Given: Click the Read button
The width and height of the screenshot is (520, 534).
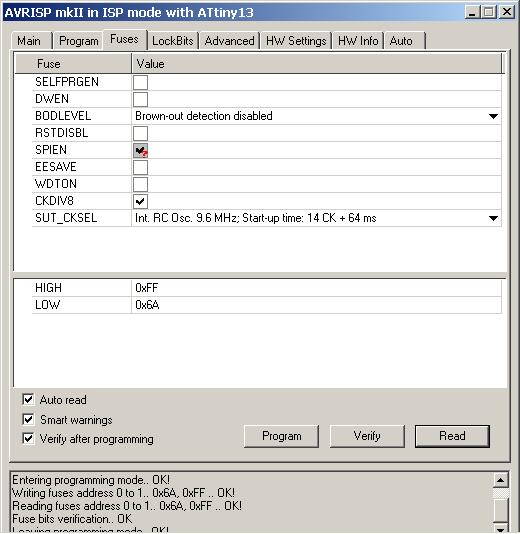Looking at the screenshot, I should [x=452, y=436].
